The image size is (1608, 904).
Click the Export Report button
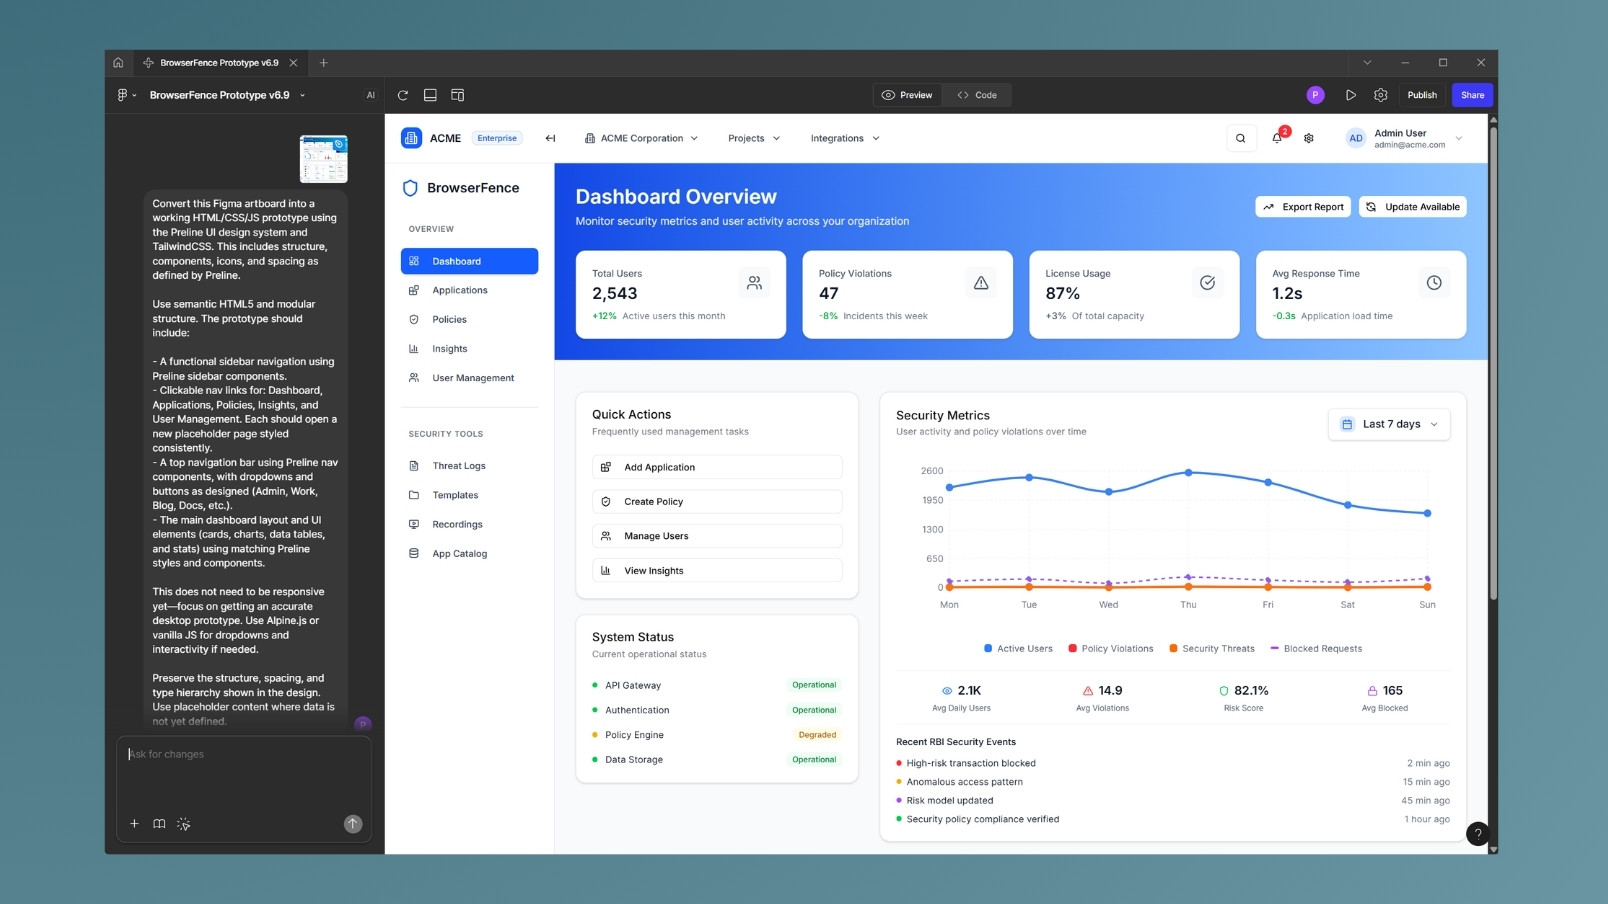1303,207
